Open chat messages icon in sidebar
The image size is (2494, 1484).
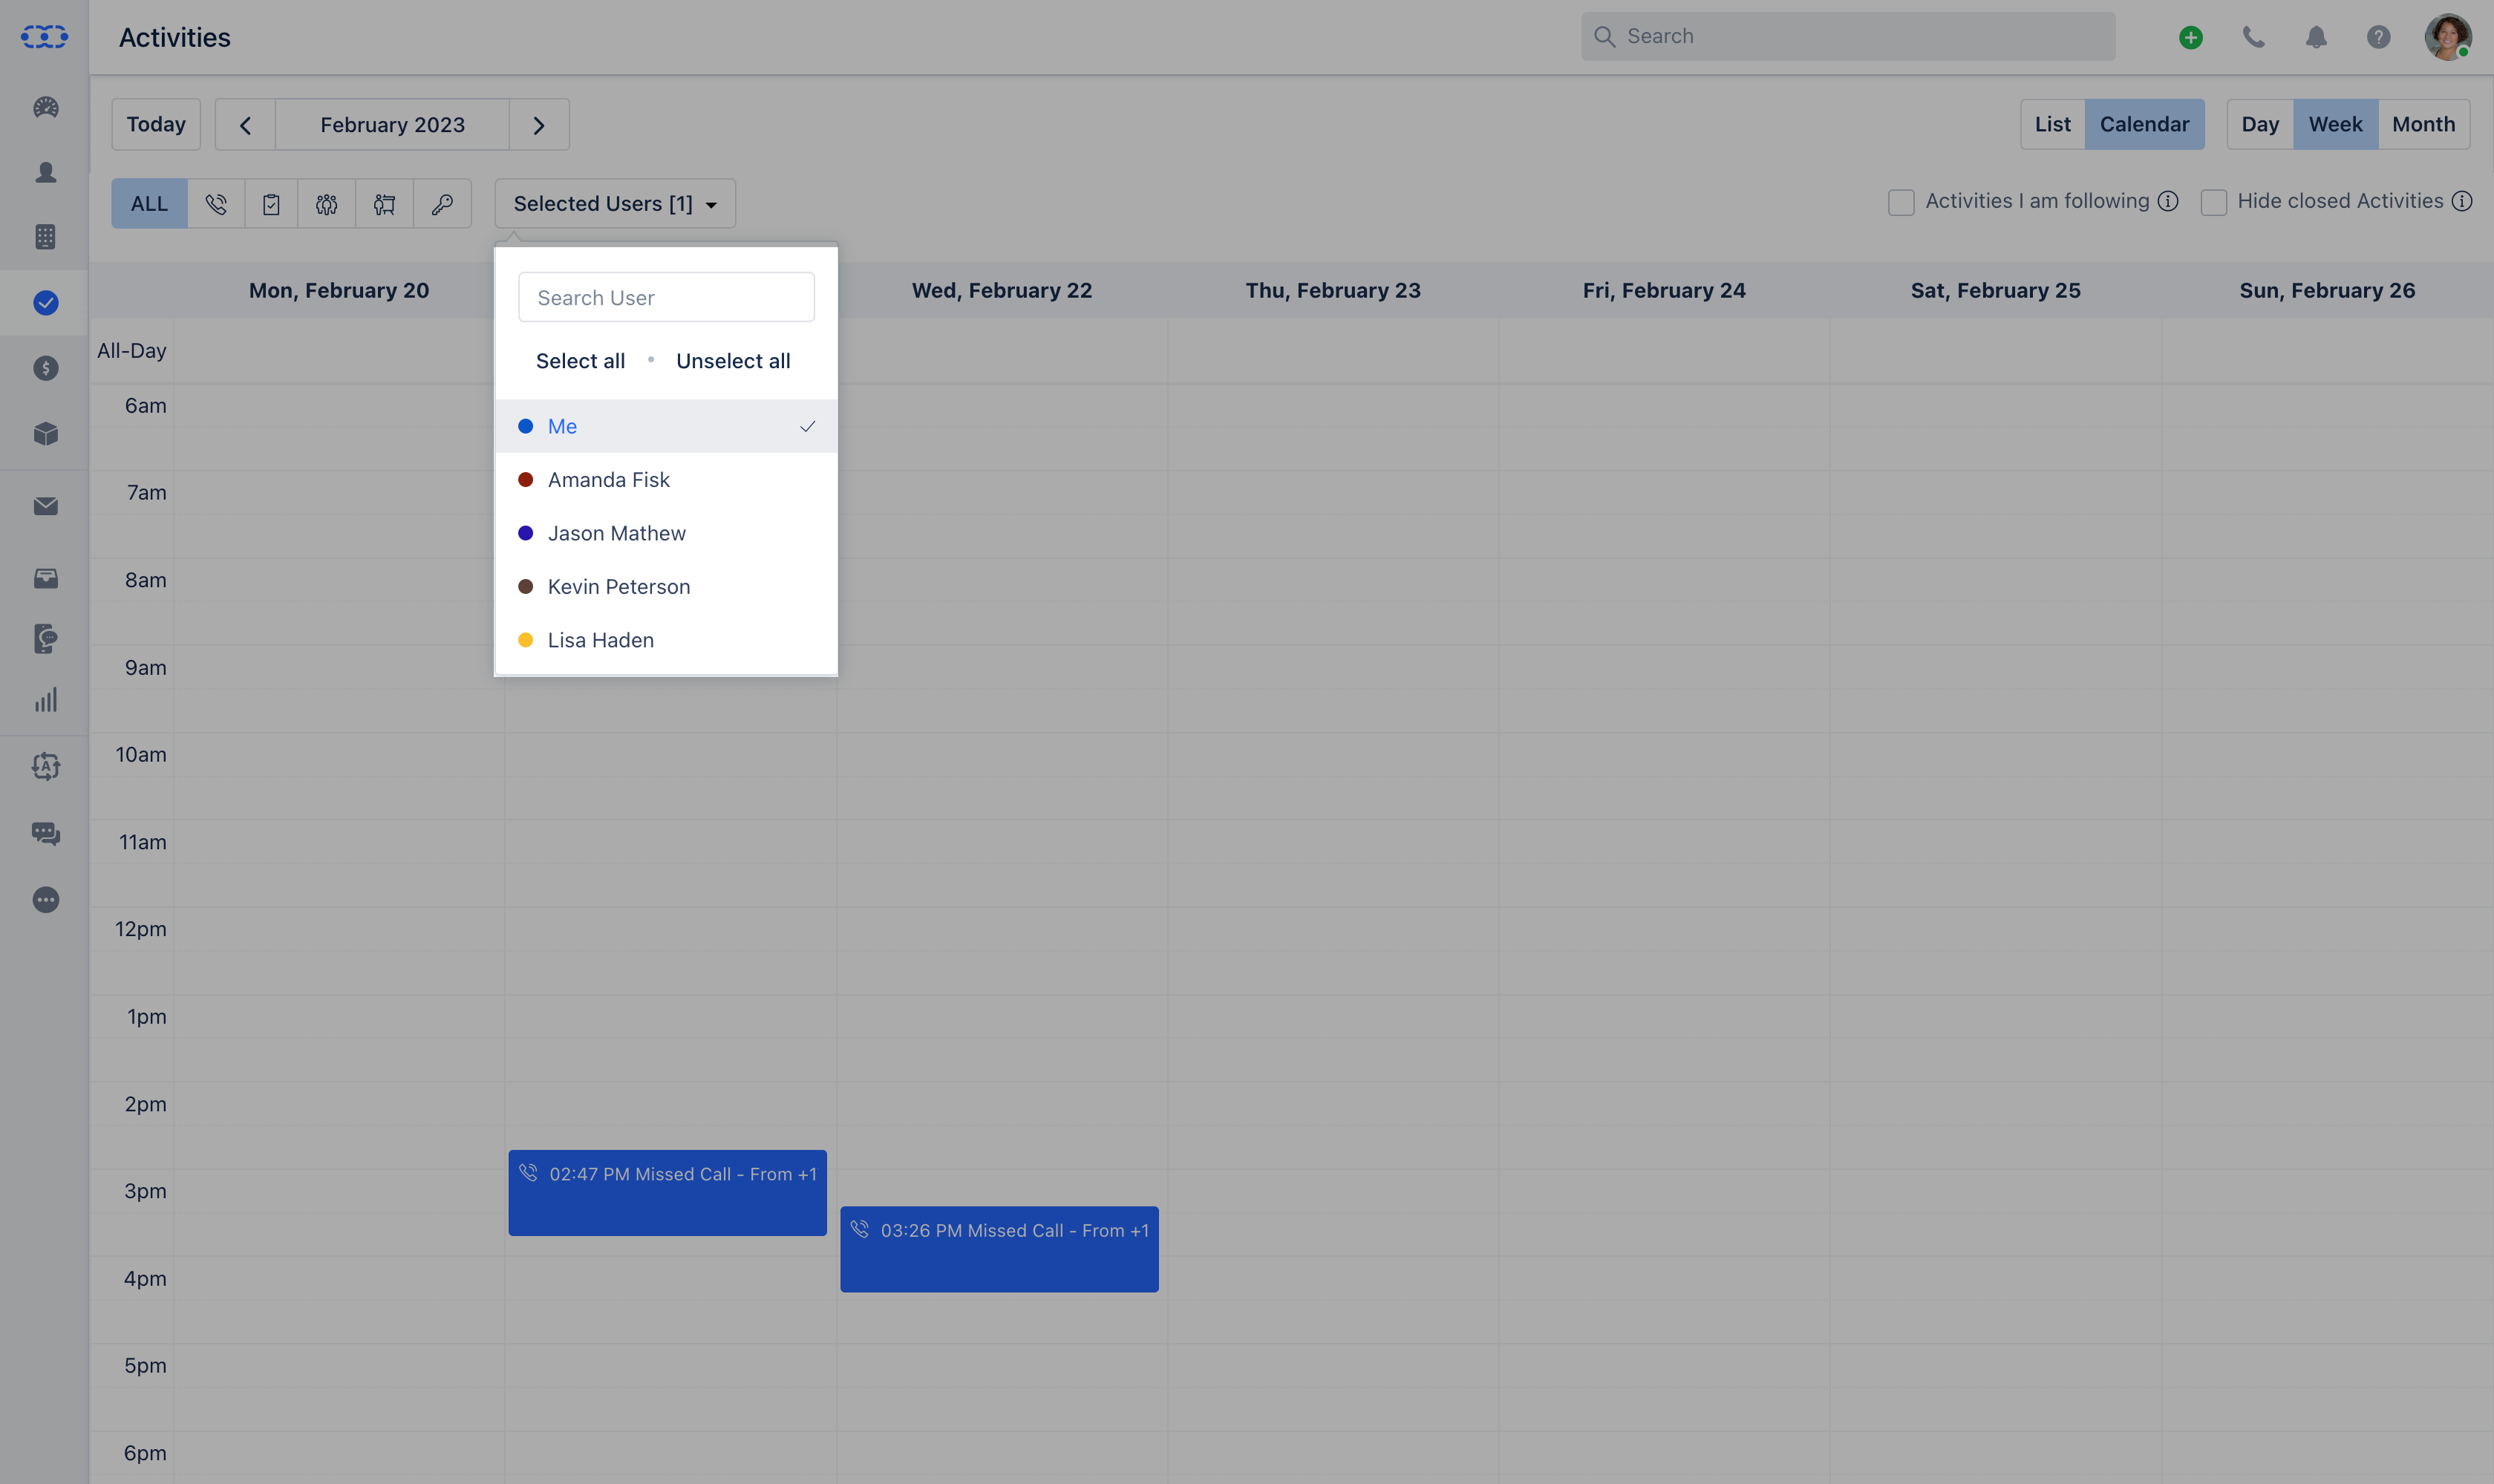pos(46,833)
